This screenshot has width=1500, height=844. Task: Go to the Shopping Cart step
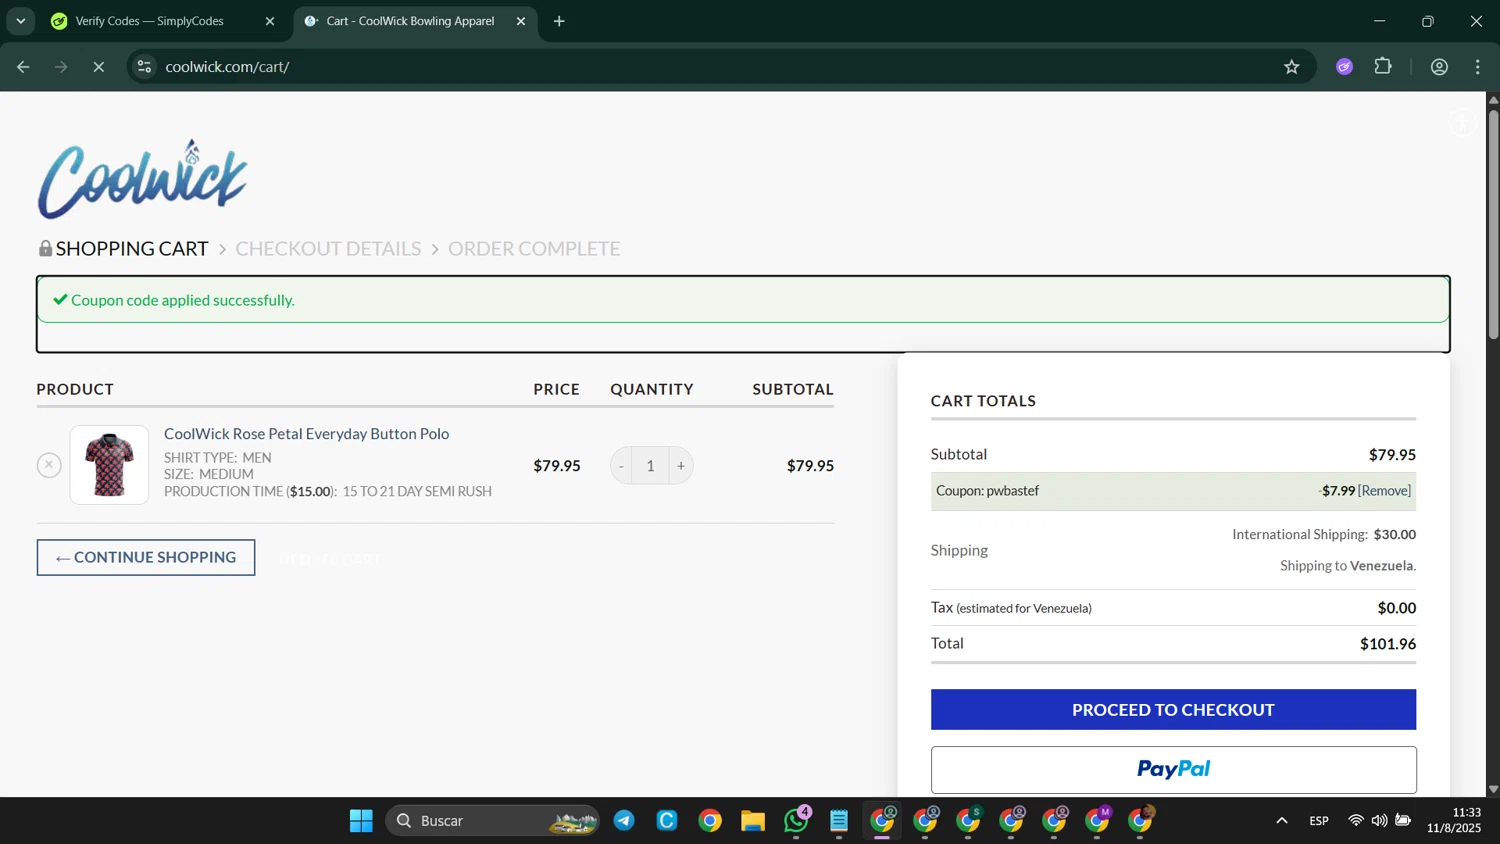pyautogui.click(x=132, y=248)
